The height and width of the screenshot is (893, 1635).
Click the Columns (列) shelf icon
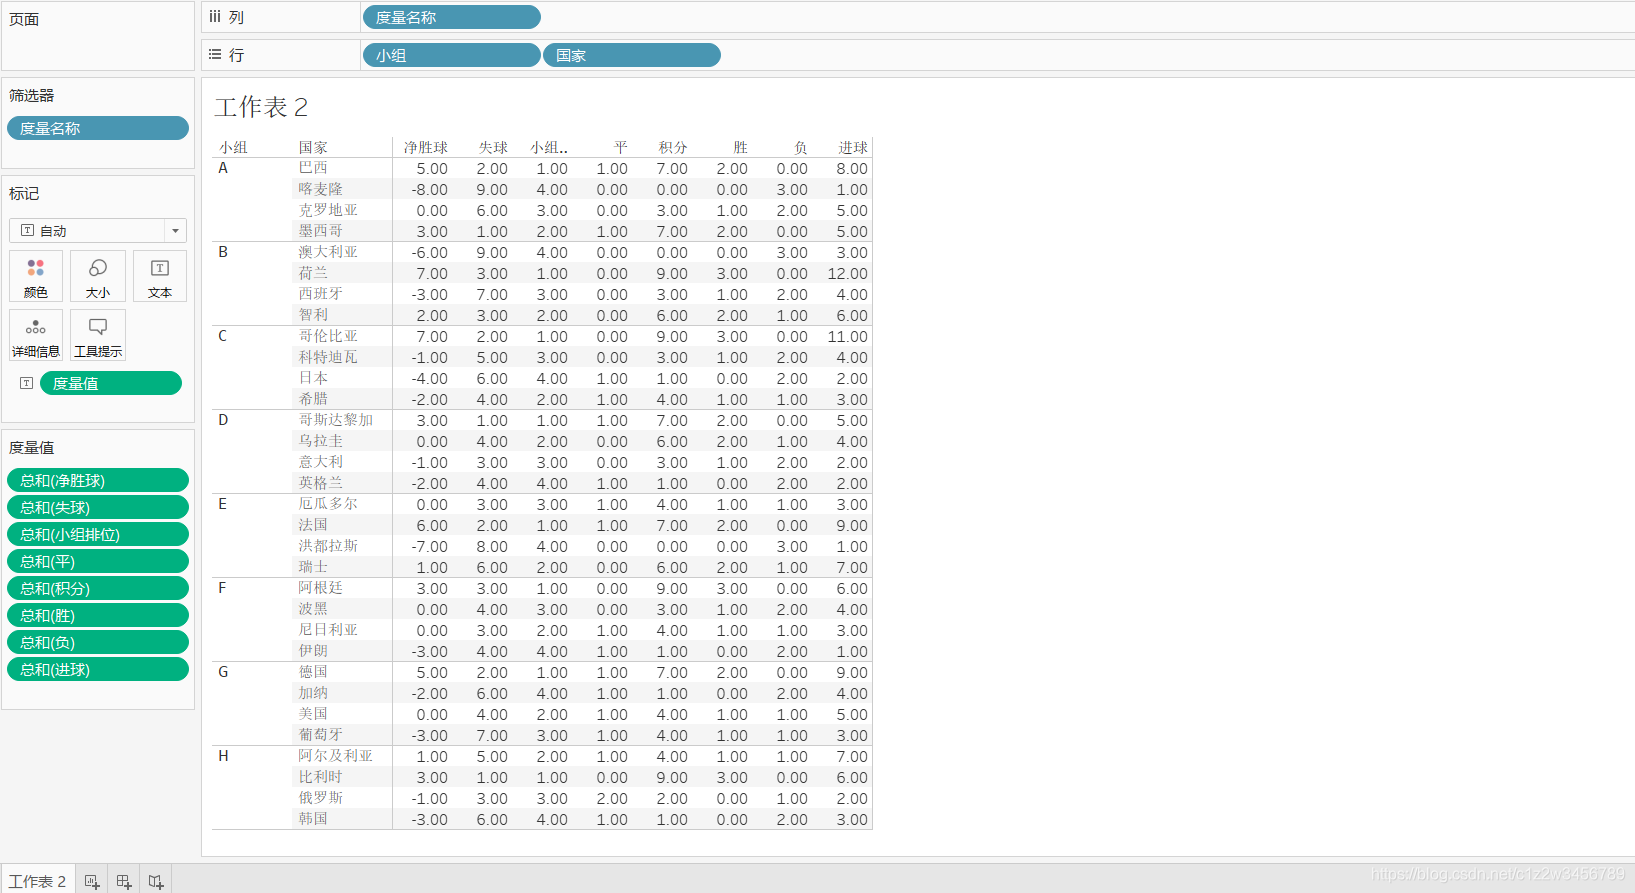point(215,17)
